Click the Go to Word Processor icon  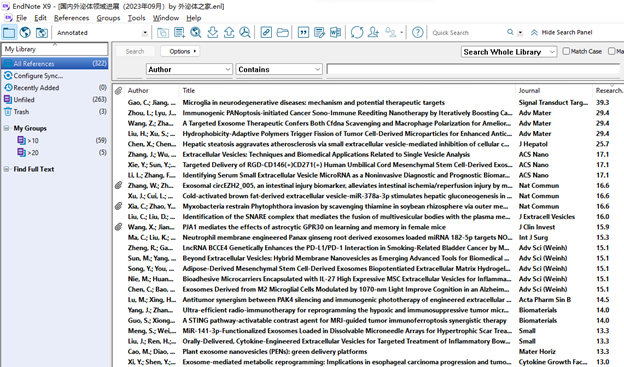click(335, 32)
